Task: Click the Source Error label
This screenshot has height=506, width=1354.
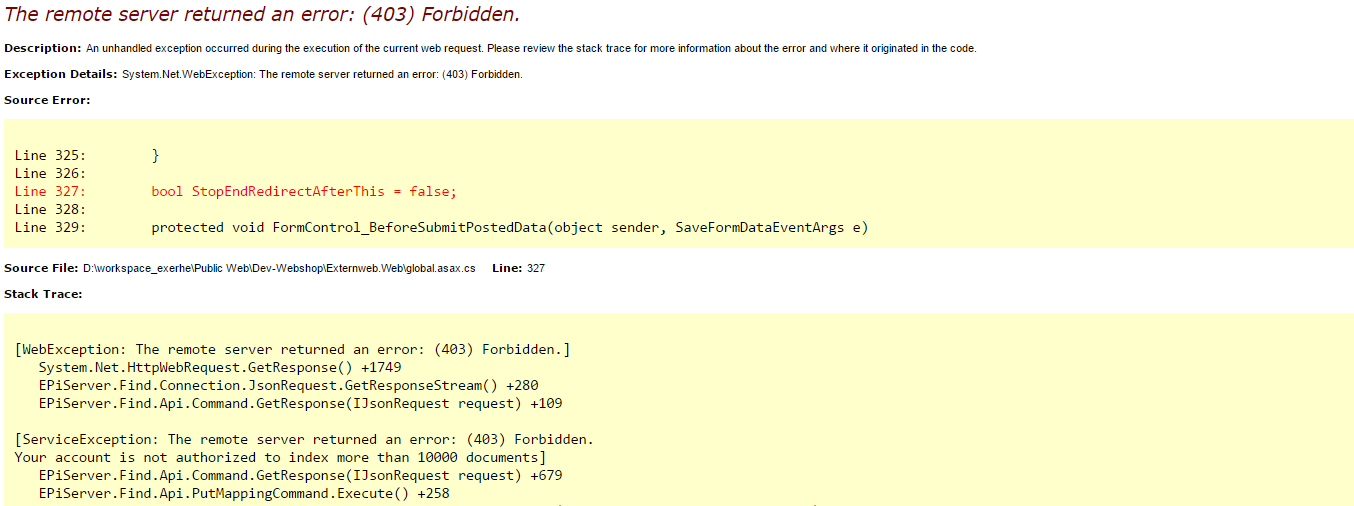Action: (x=47, y=100)
